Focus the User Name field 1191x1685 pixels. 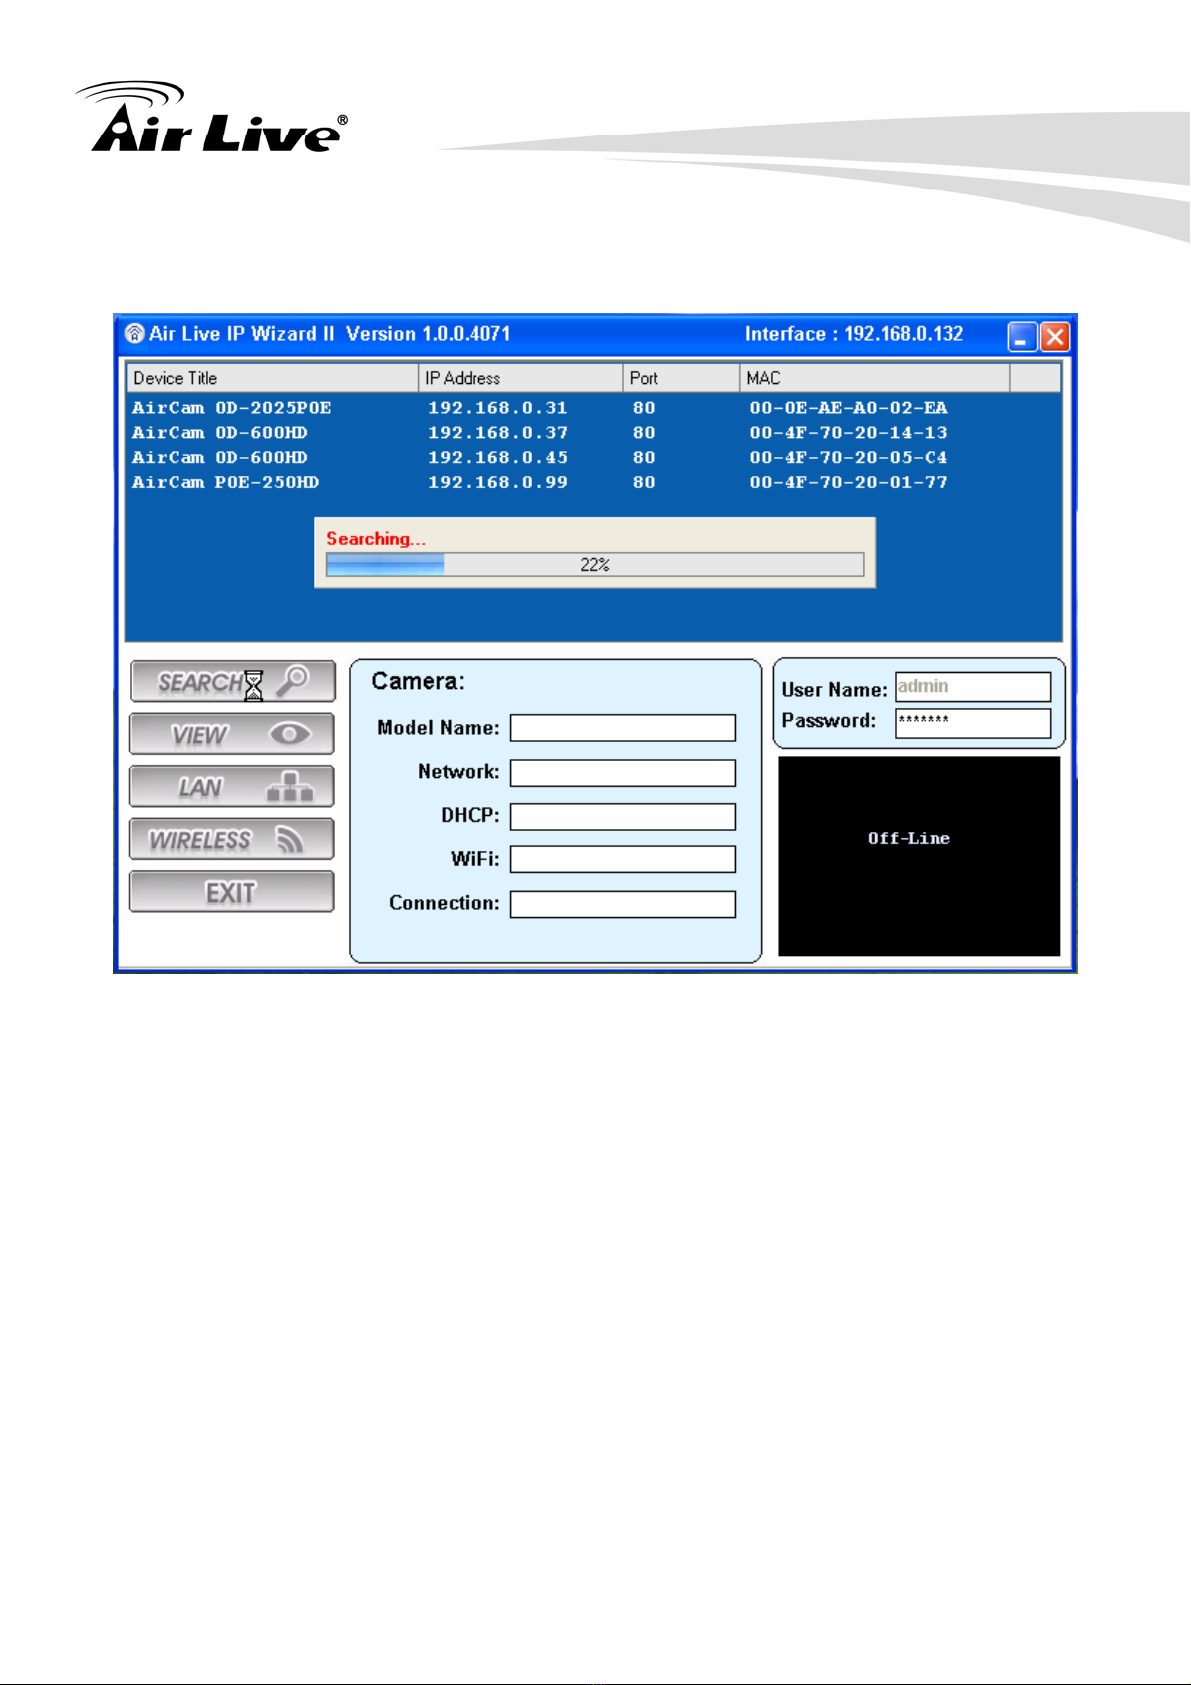tap(973, 687)
